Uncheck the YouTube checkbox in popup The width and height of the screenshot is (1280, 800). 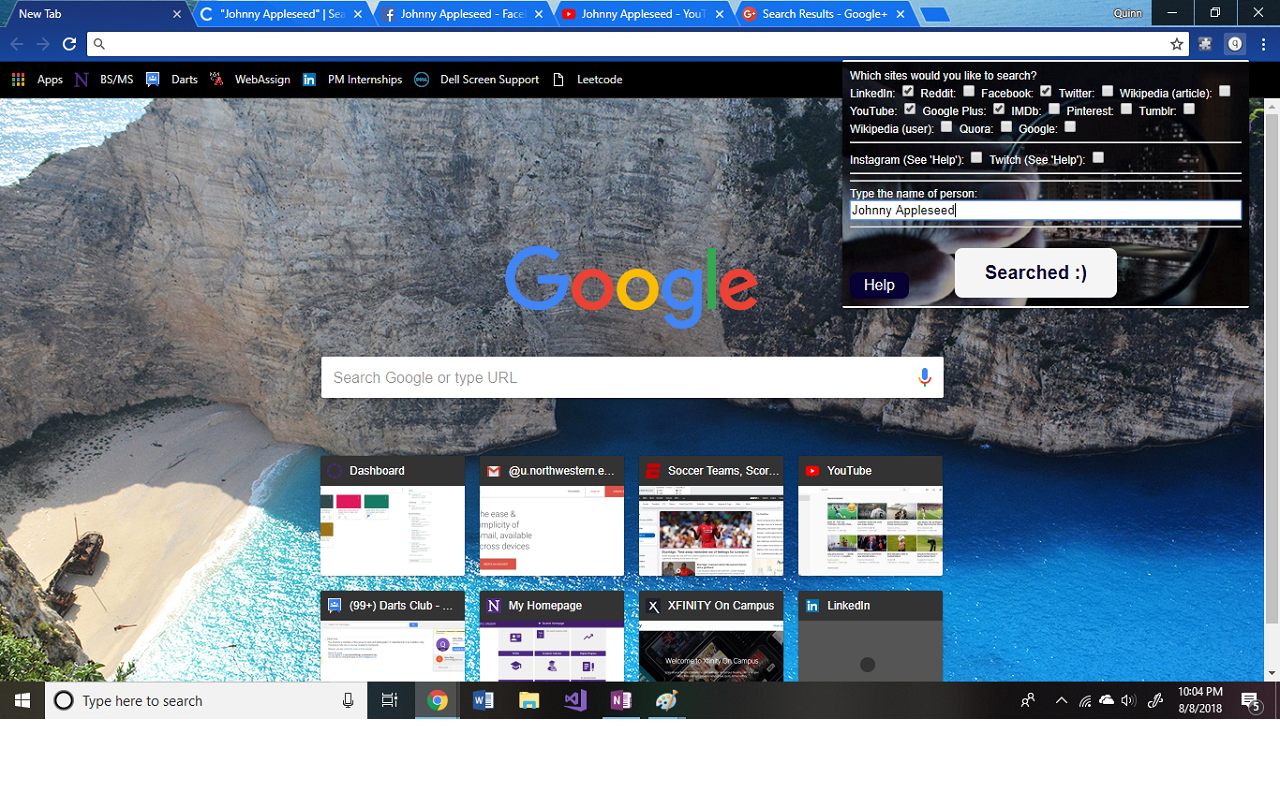click(910, 109)
